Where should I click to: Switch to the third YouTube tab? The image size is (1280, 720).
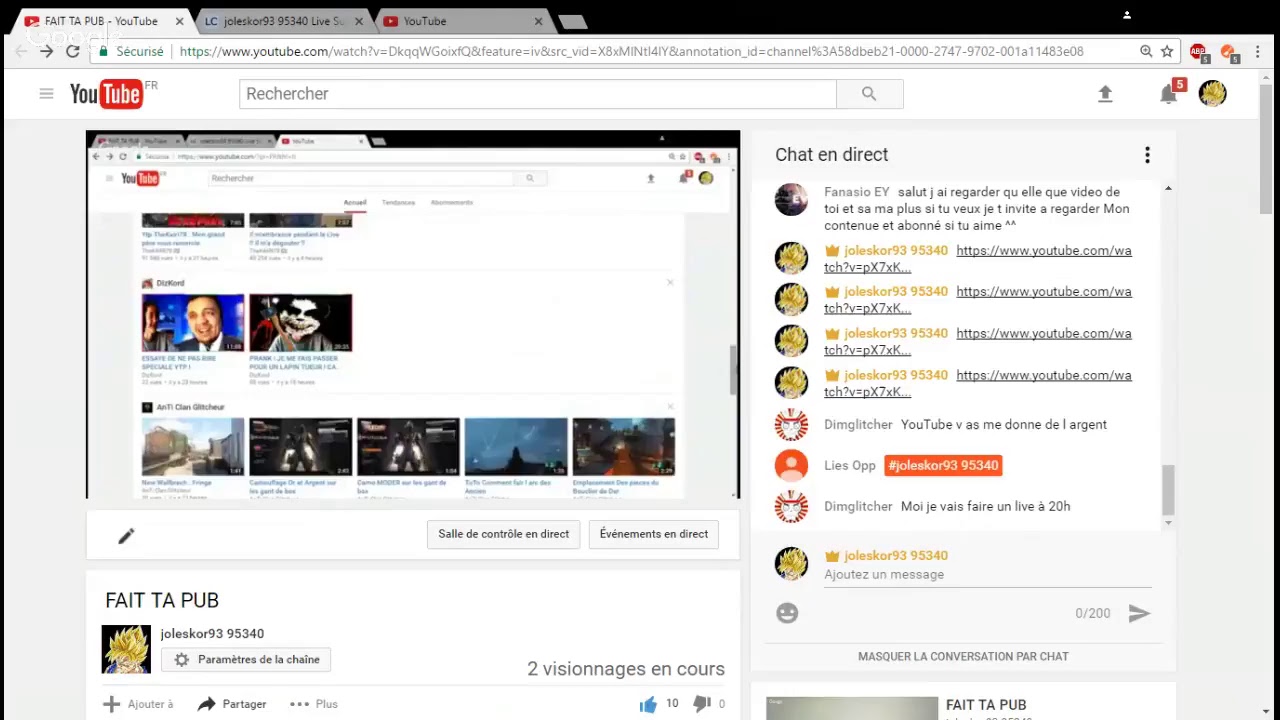point(460,21)
